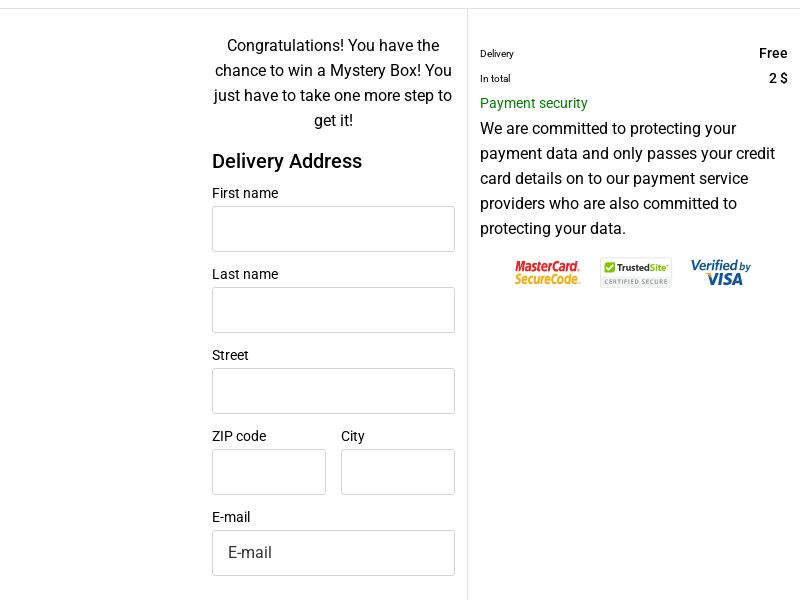Click the Congratulations Mystery Box message

[333, 83]
